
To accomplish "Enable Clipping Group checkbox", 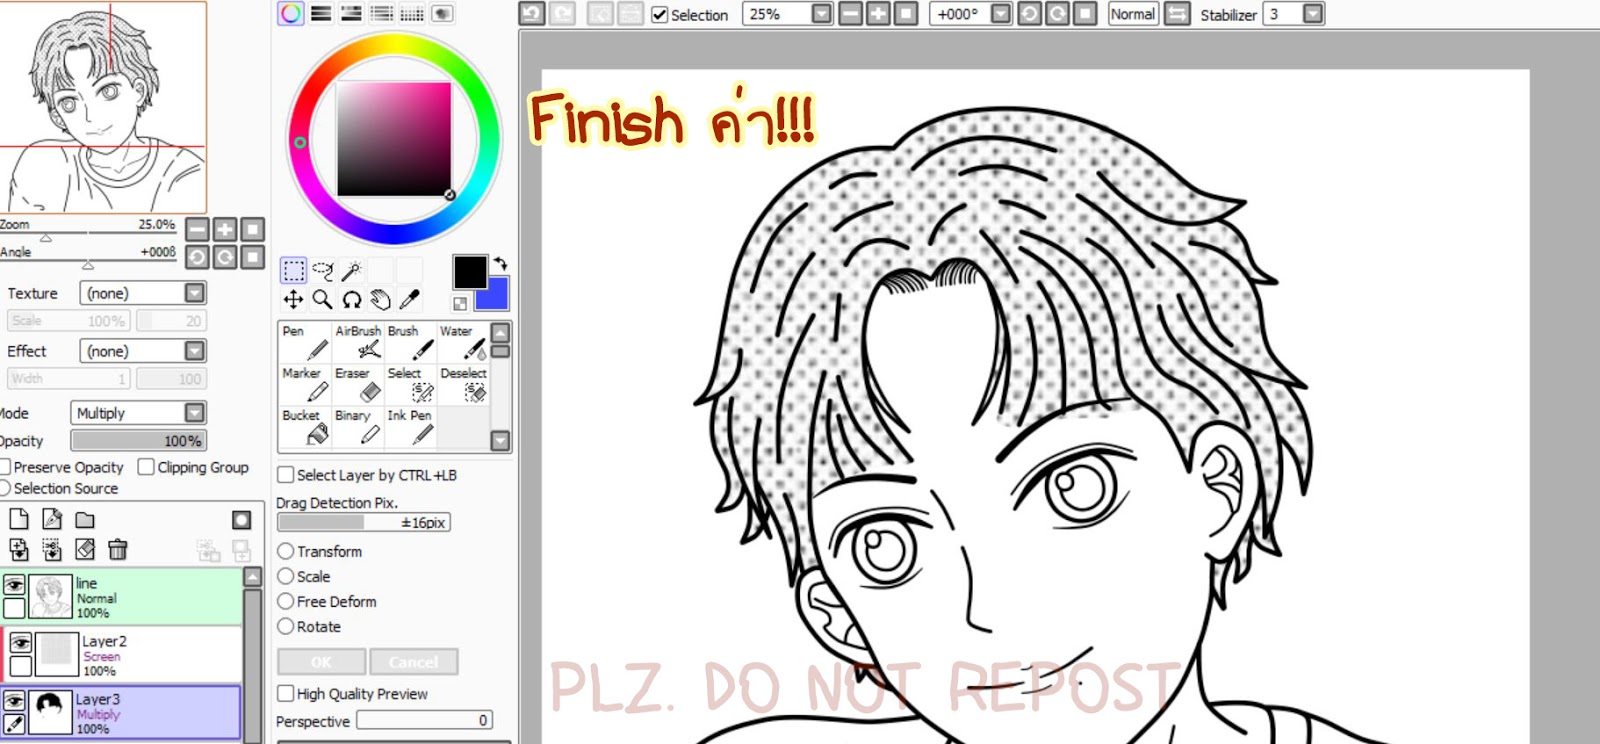I will 146,467.
